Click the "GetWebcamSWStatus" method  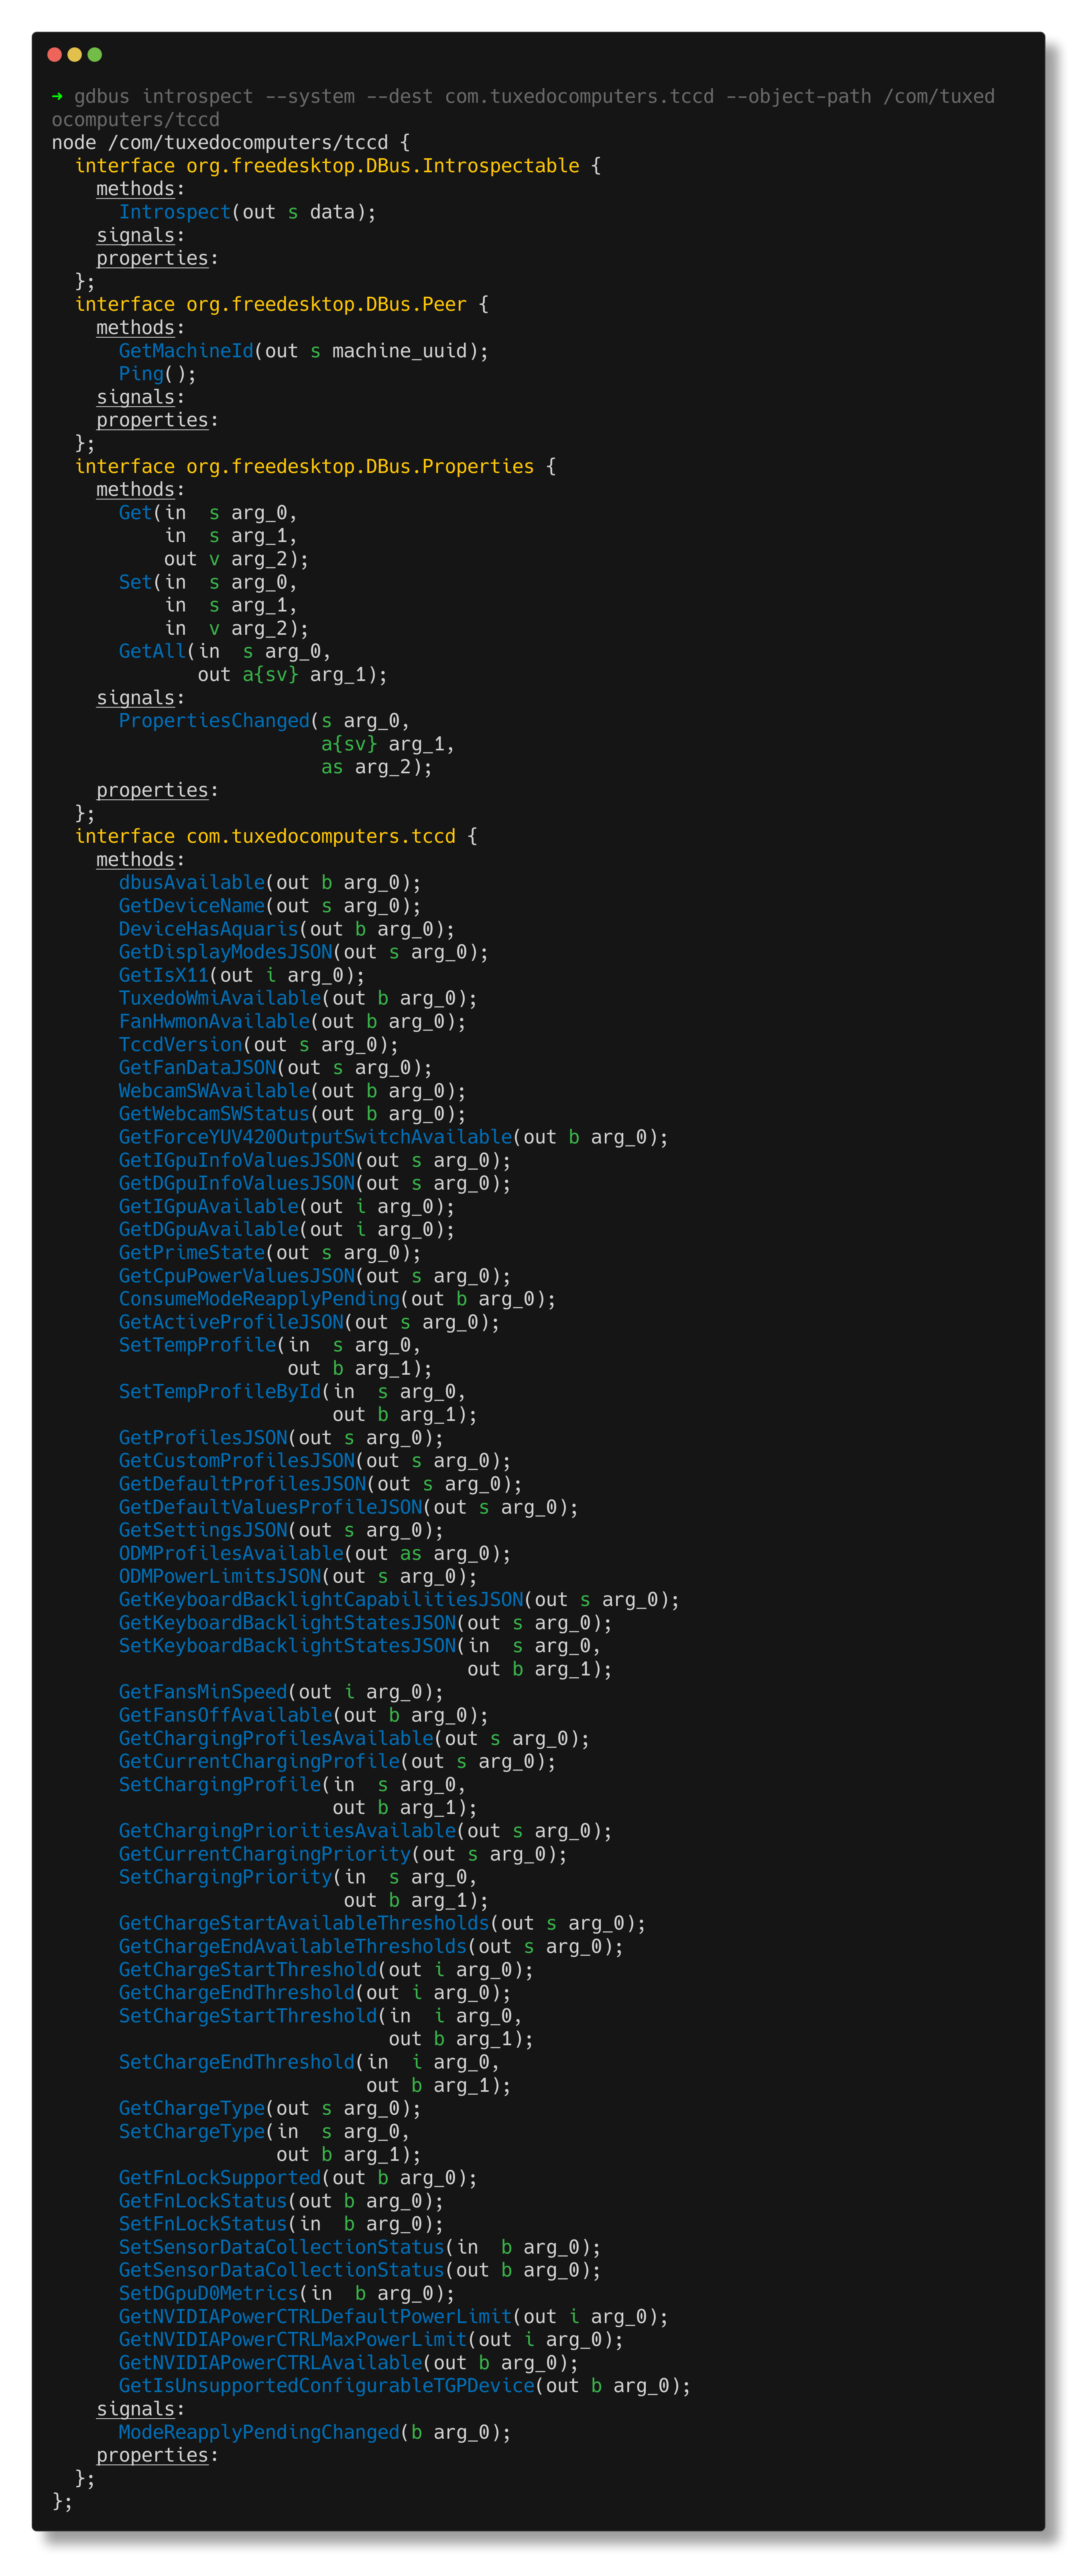point(214,1114)
